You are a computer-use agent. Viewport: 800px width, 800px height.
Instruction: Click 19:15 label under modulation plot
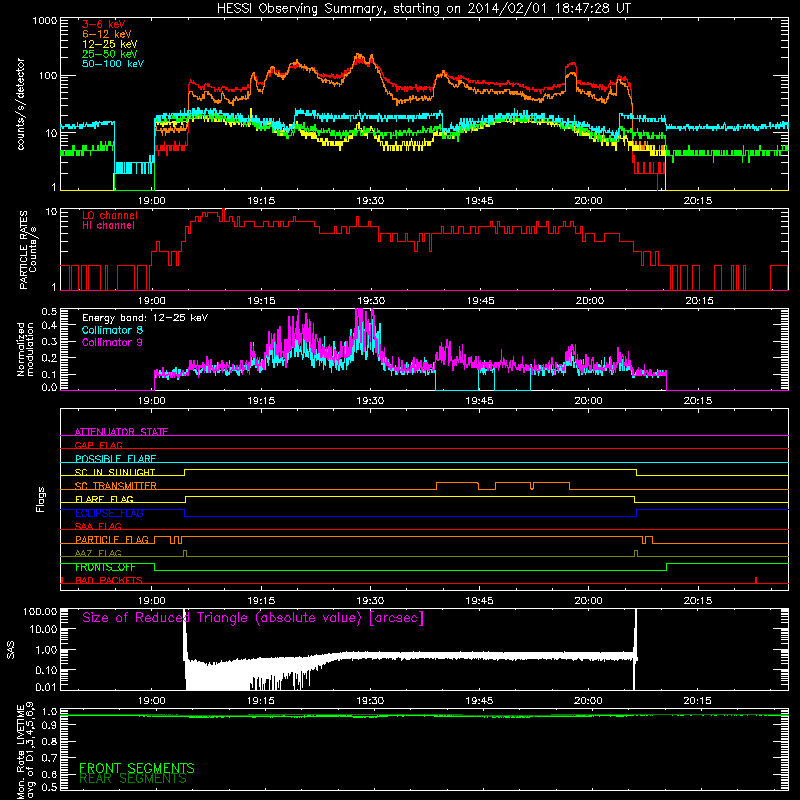click(x=261, y=401)
